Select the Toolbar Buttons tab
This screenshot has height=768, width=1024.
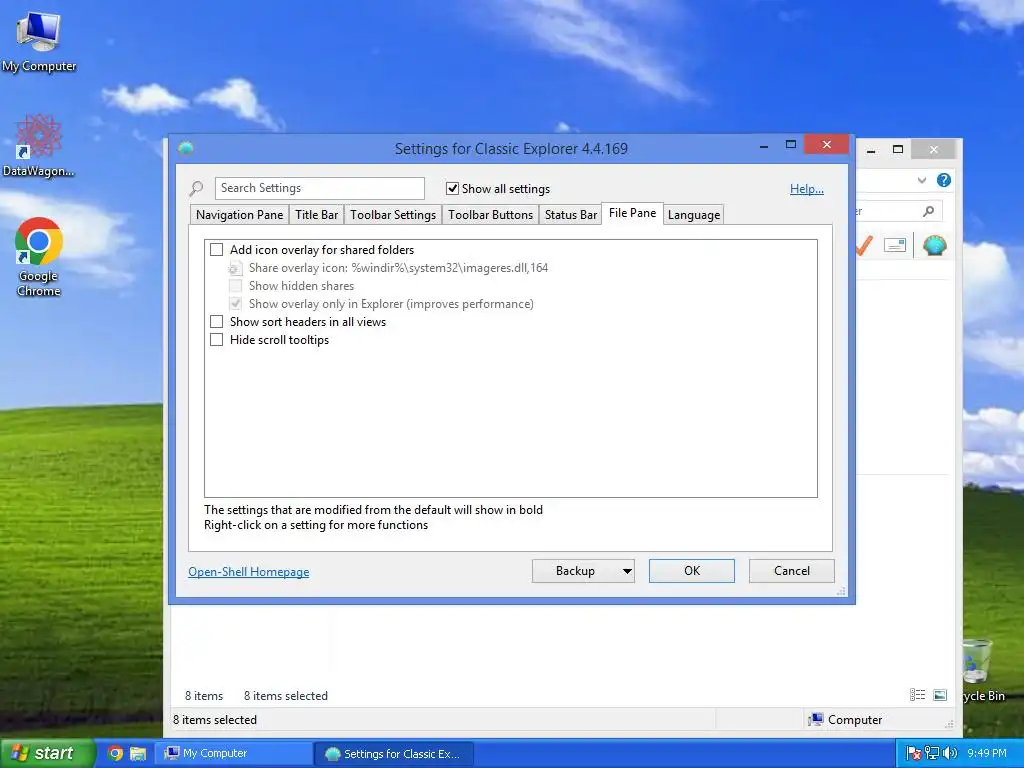490,215
